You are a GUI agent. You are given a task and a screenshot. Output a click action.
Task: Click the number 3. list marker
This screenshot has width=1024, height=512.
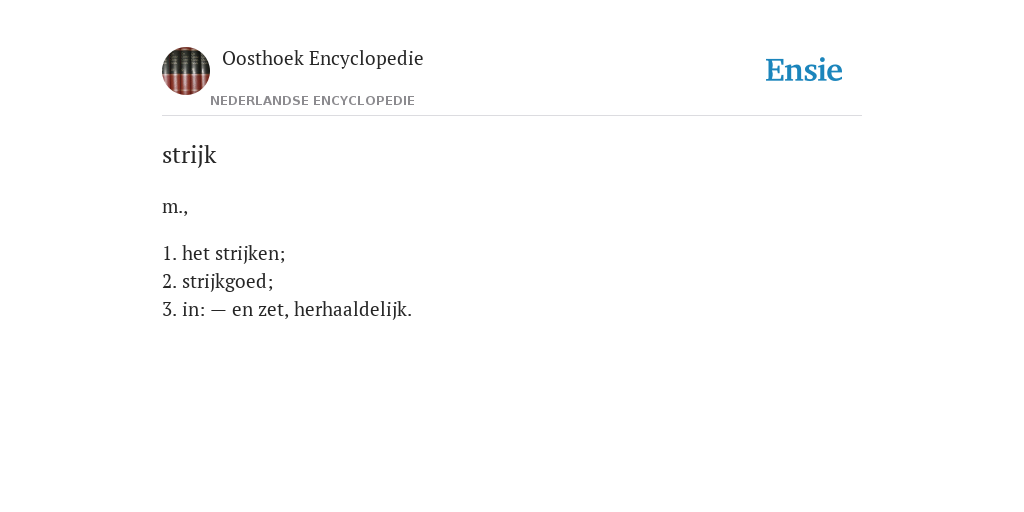point(169,310)
